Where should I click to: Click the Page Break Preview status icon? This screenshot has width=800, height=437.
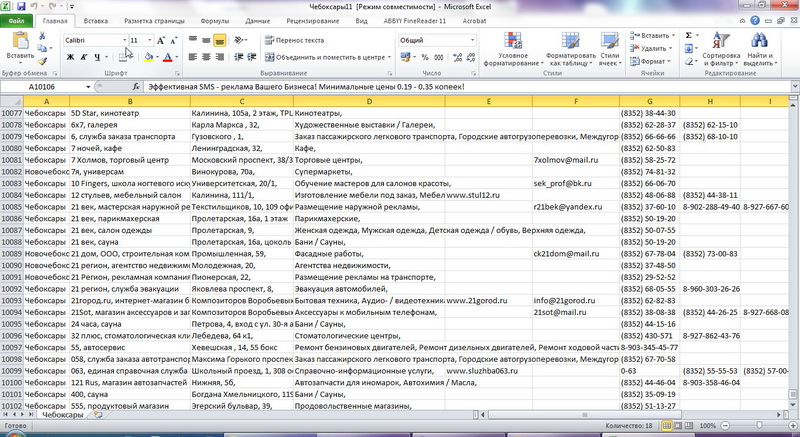coord(689,426)
